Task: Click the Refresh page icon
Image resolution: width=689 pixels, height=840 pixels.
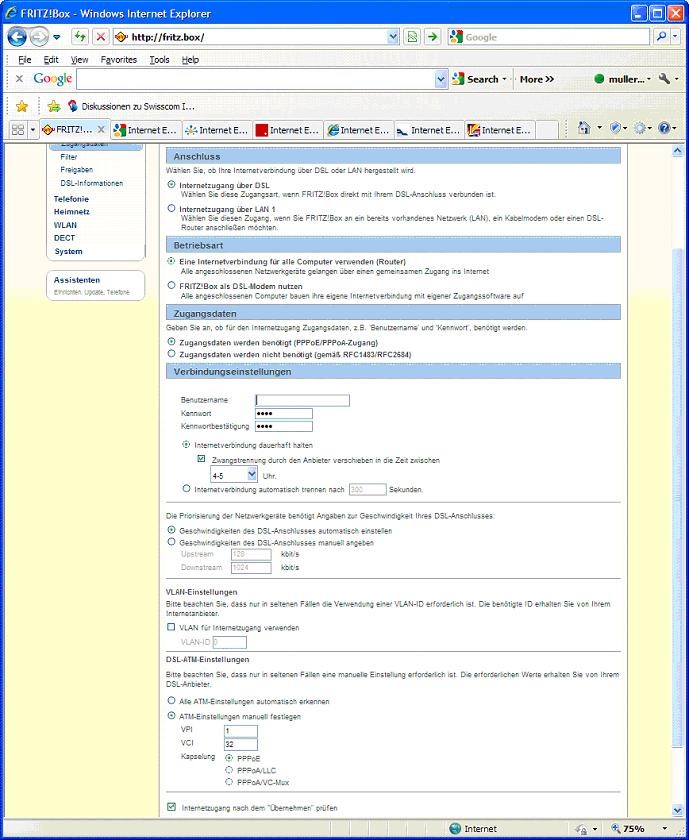Action: pyautogui.click(x=79, y=37)
